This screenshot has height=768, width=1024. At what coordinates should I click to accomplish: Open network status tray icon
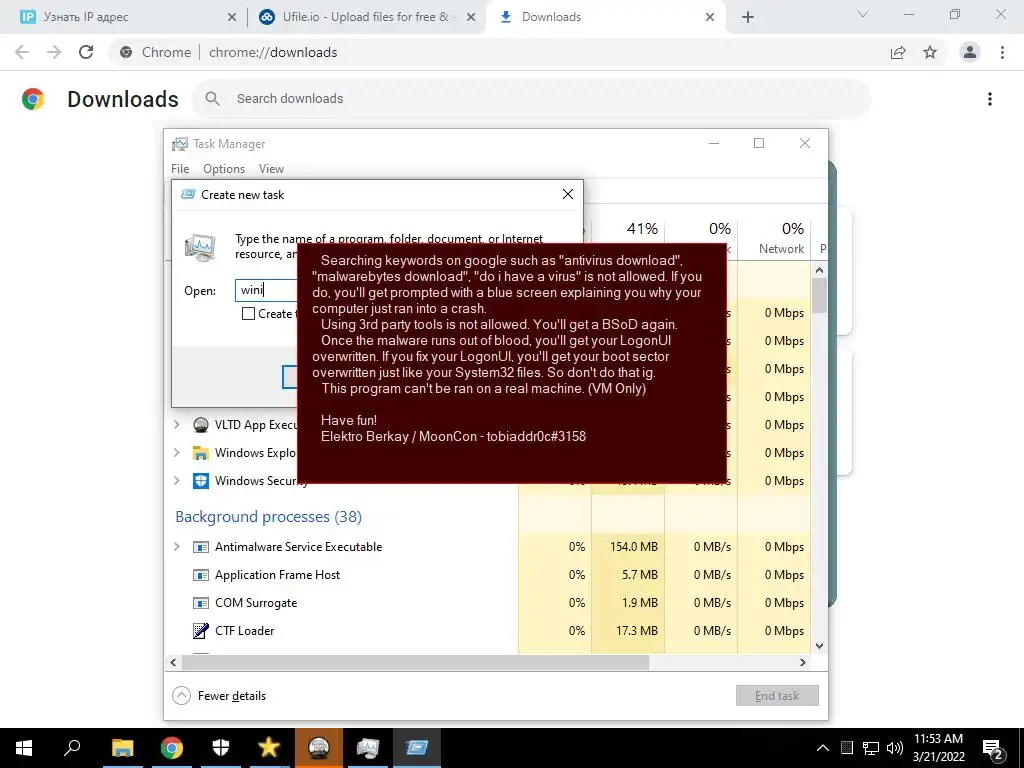871,748
